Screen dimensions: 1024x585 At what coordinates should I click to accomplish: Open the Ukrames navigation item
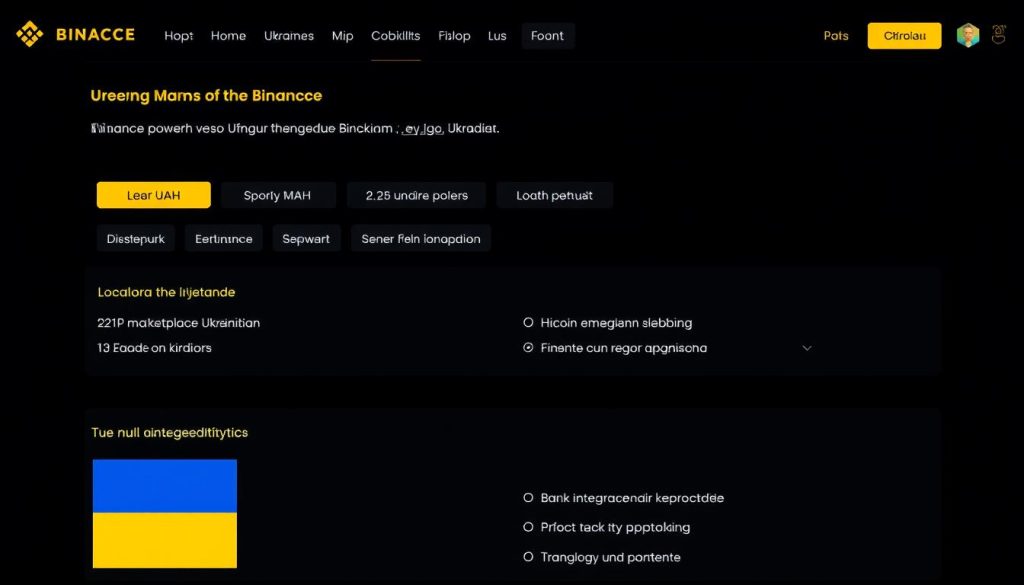point(289,36)
